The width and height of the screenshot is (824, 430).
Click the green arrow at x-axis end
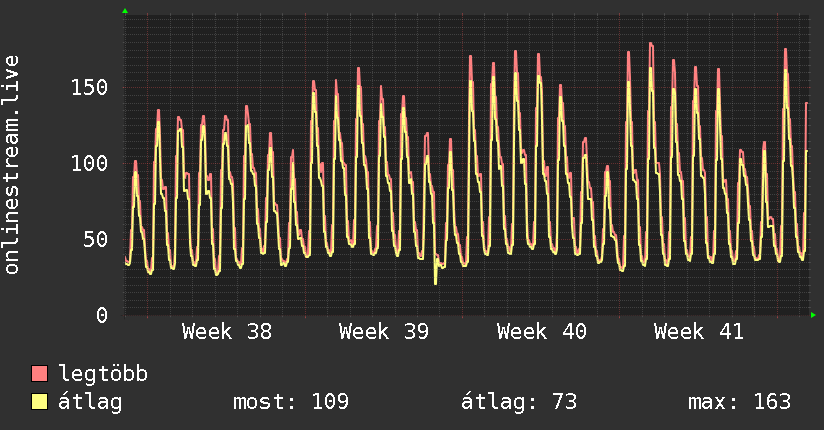(813, 315)
